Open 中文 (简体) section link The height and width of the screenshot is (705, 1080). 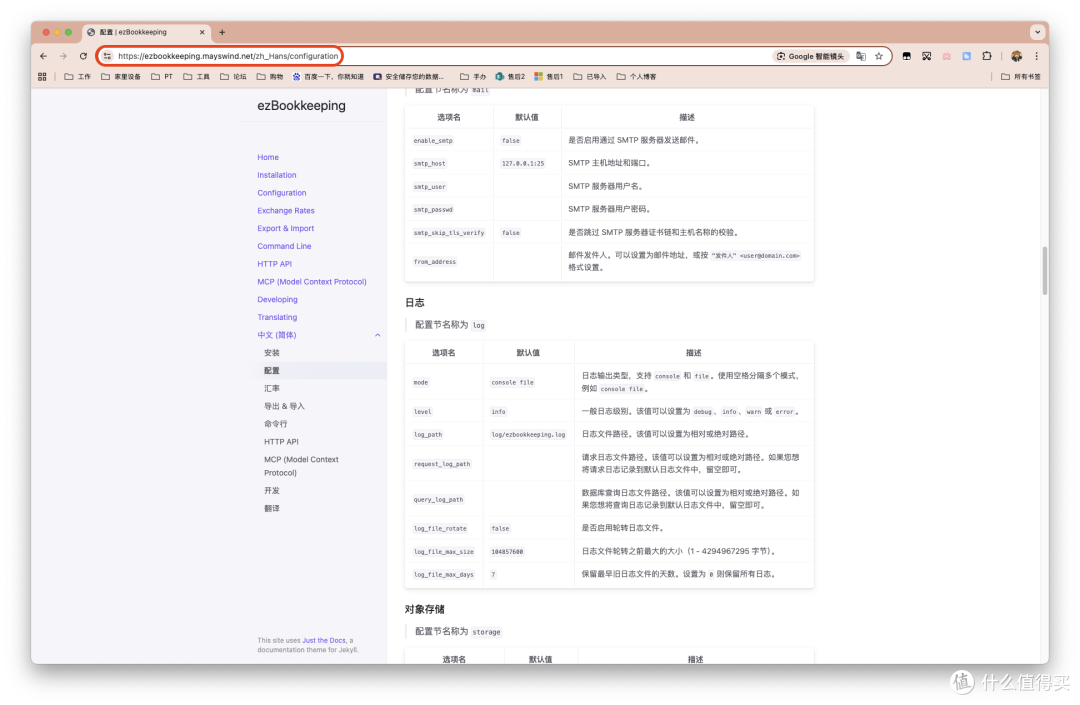pos(277,335)
